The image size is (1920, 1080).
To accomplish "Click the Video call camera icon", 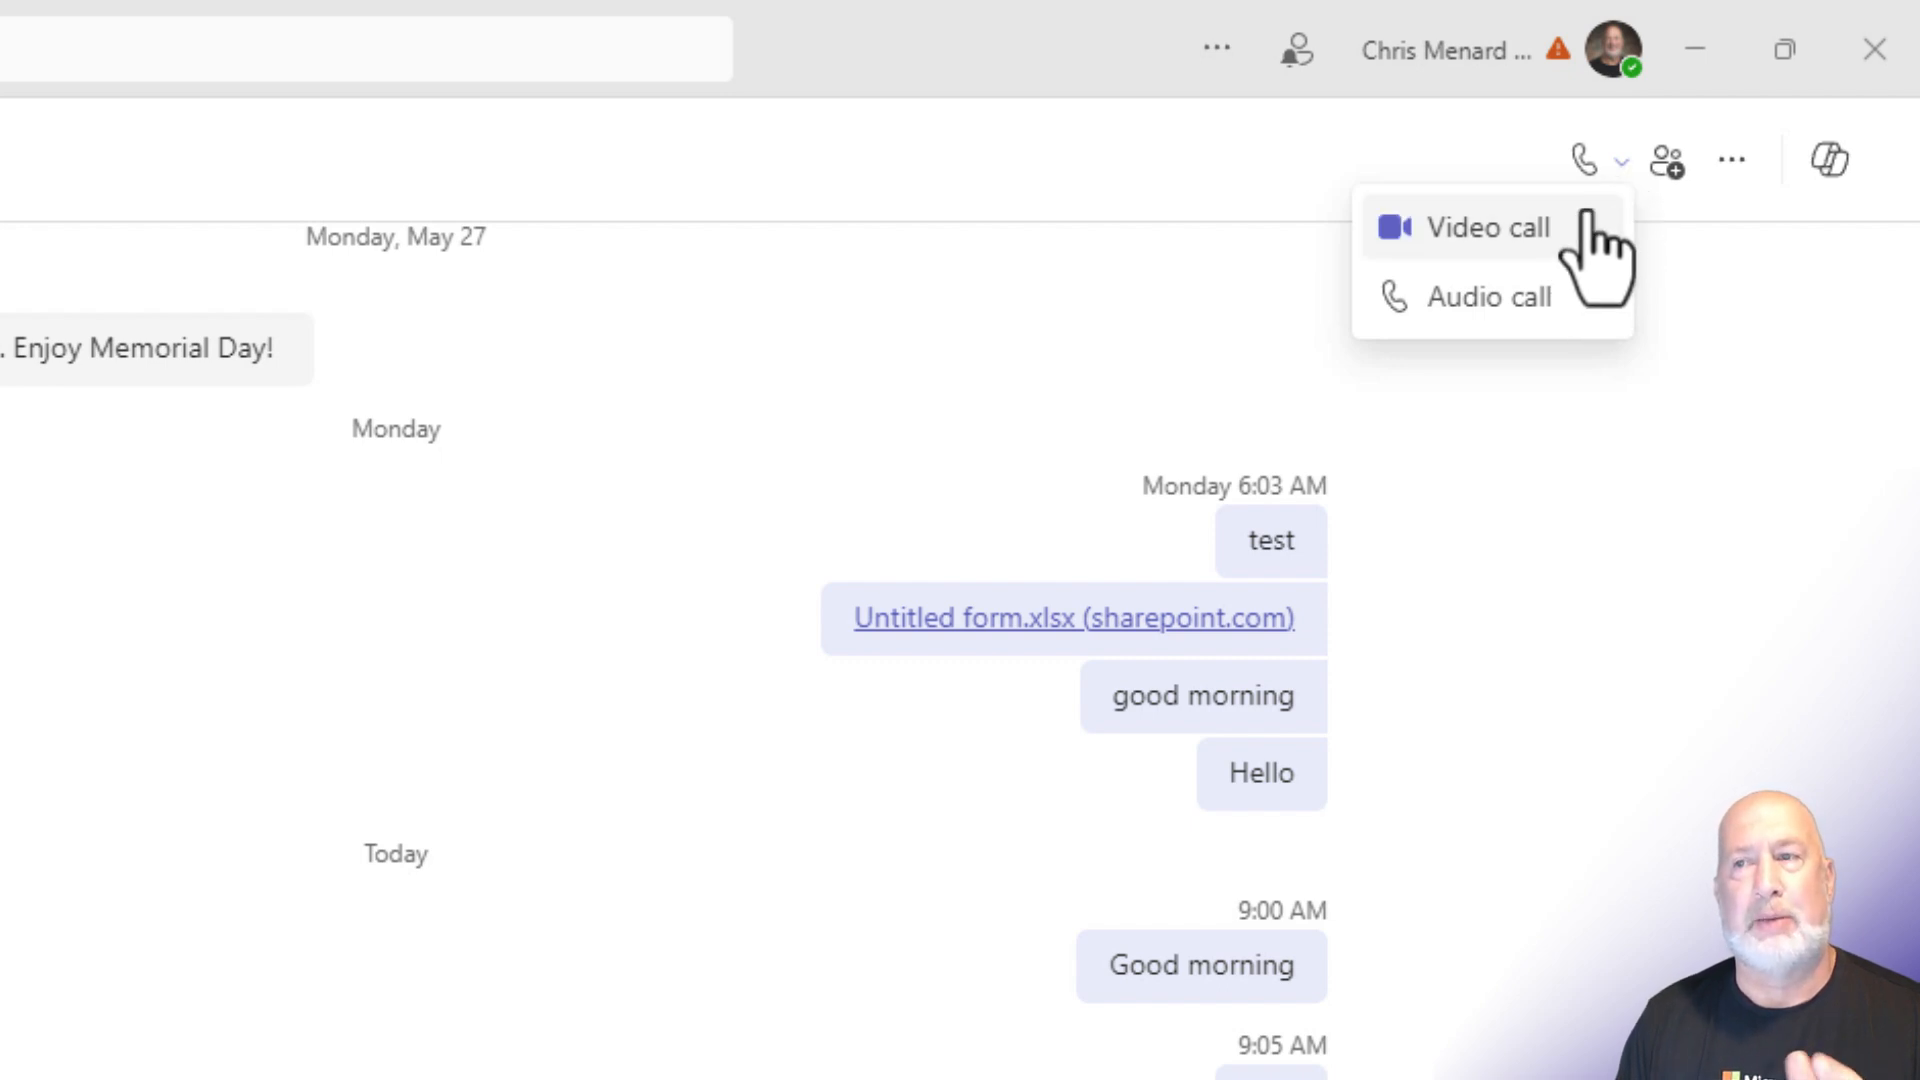I will (1394, 227).
